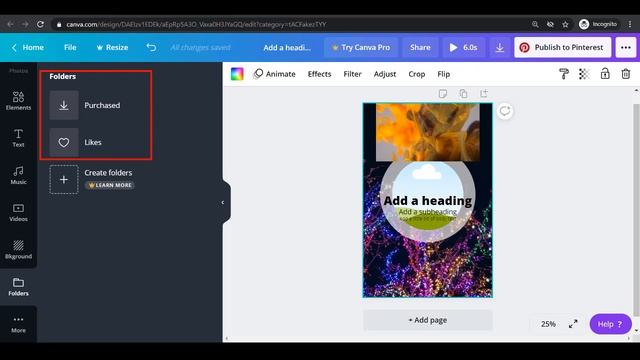640x360 pixels.
Task: Open the Elements sidebar panel
Action: 18,101
